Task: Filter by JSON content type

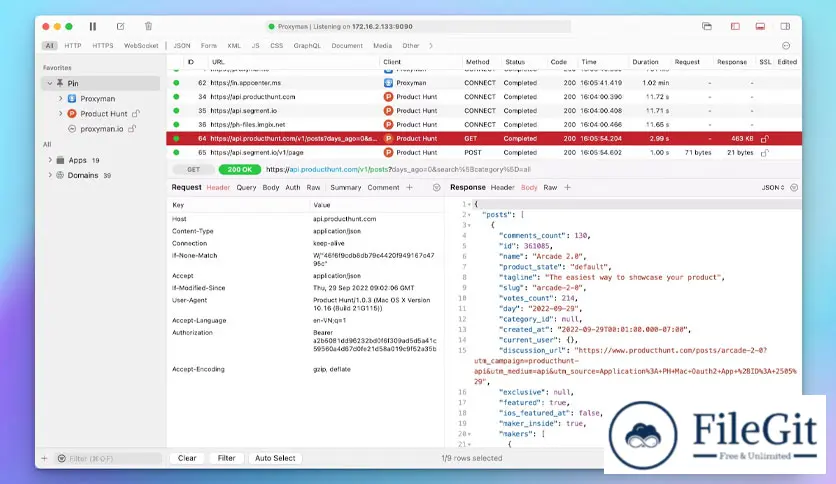Action: pos(182,46)
